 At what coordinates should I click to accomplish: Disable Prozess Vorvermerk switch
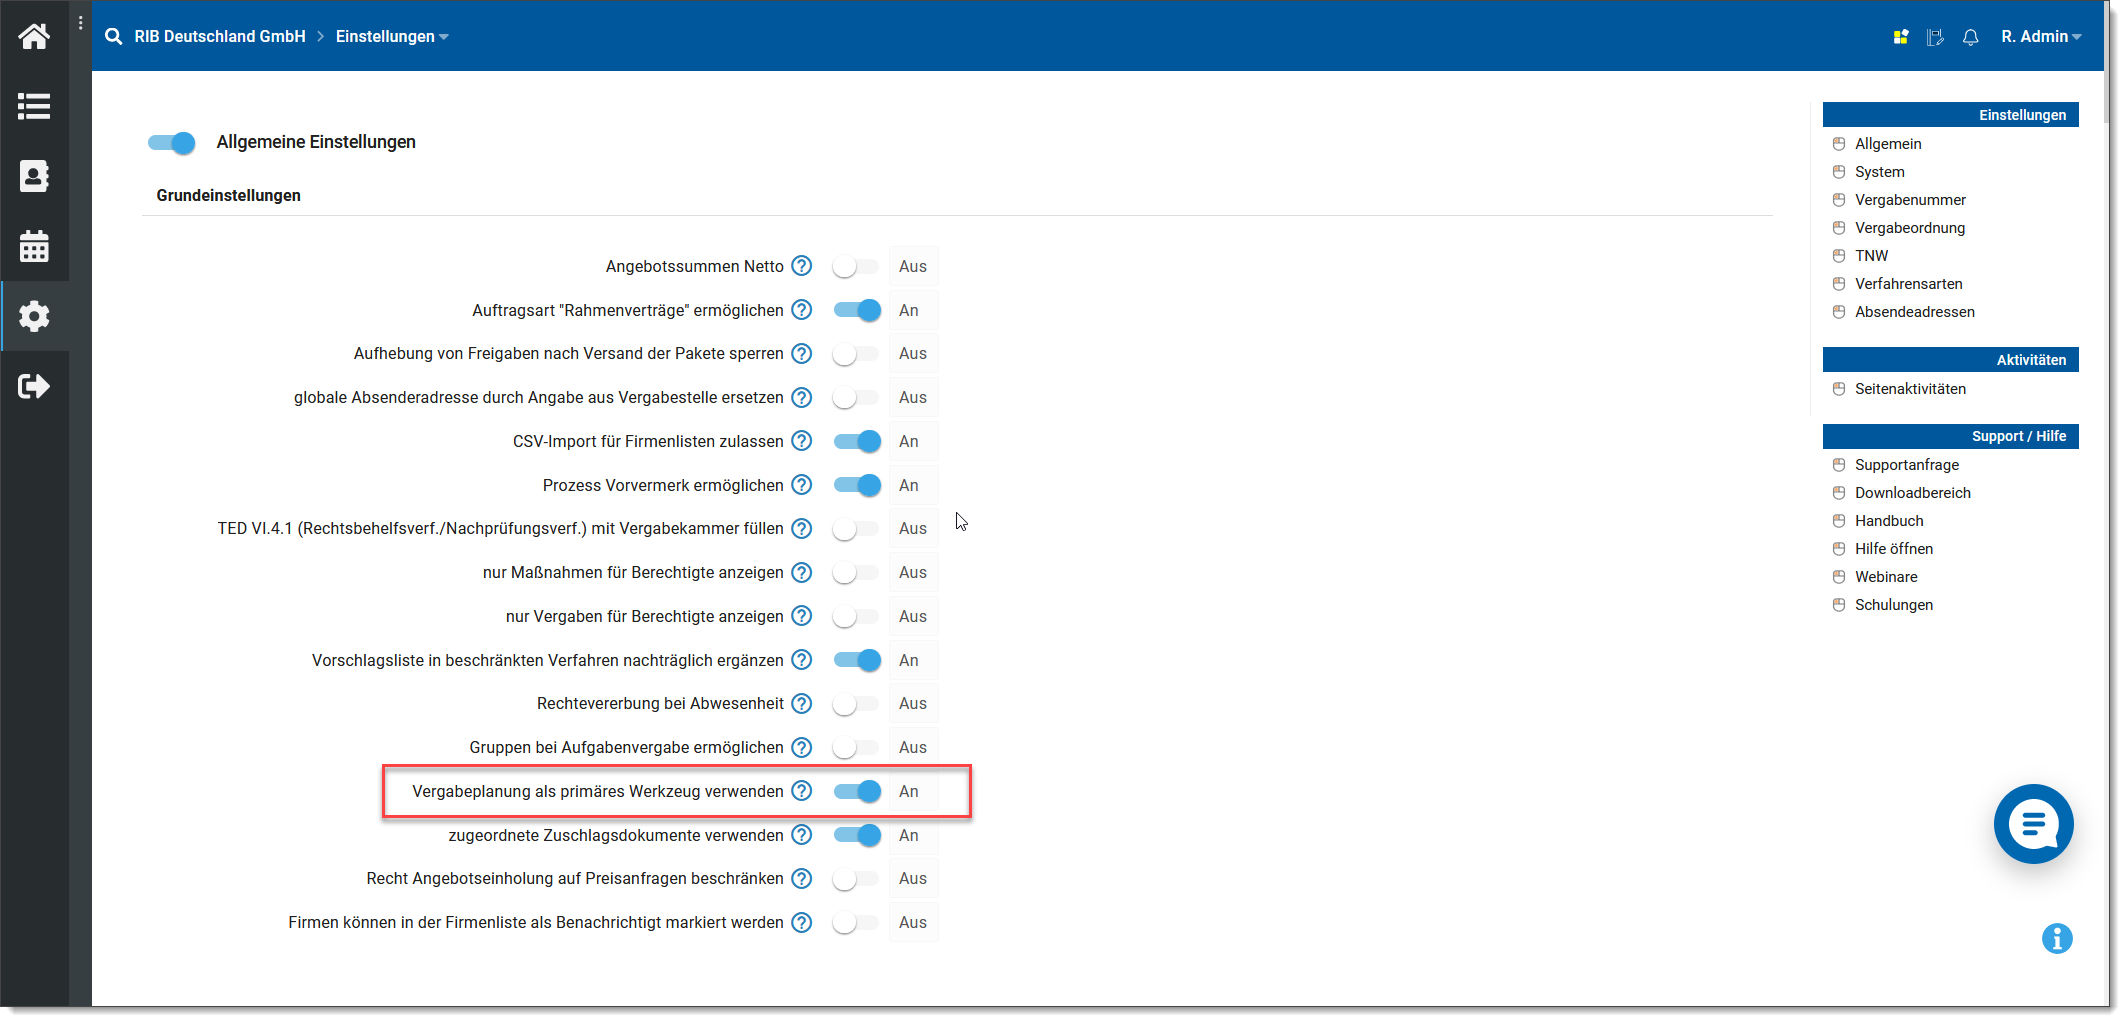click(x=857, y=485)
